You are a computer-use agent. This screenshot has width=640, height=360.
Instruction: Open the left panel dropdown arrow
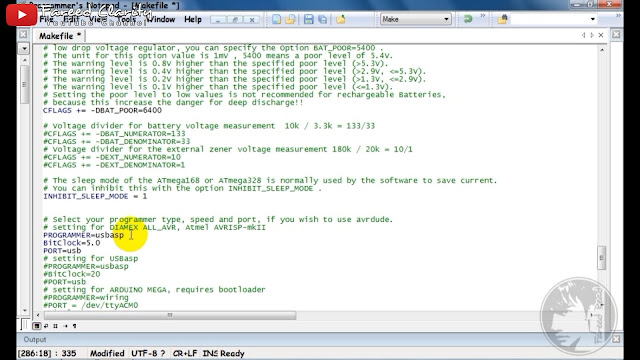point(24,49)
